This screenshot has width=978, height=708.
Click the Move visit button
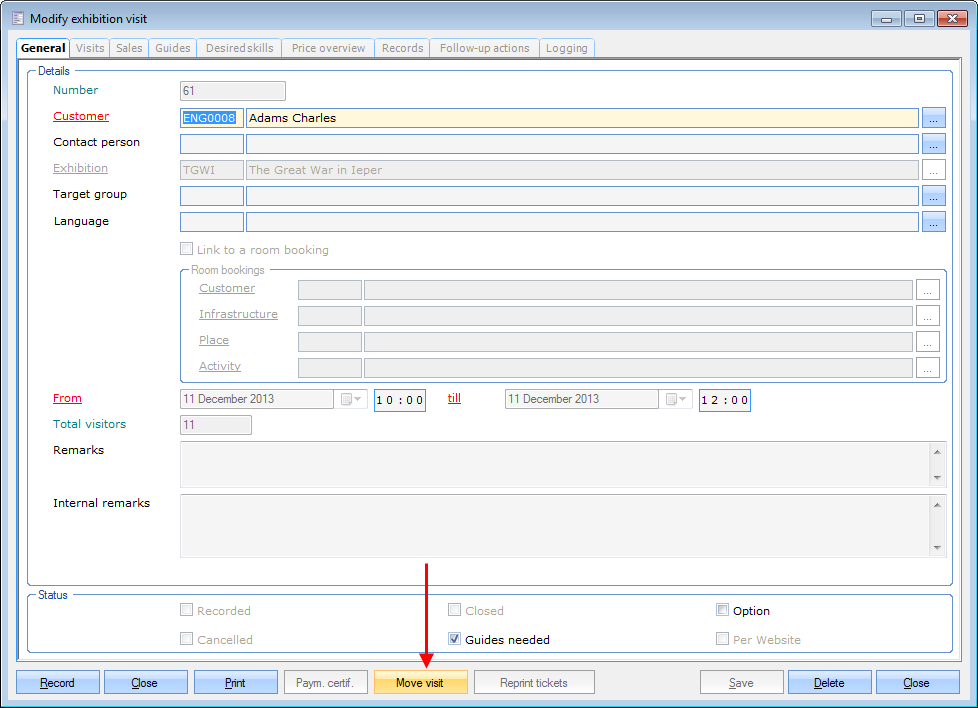tap(420, 683)
